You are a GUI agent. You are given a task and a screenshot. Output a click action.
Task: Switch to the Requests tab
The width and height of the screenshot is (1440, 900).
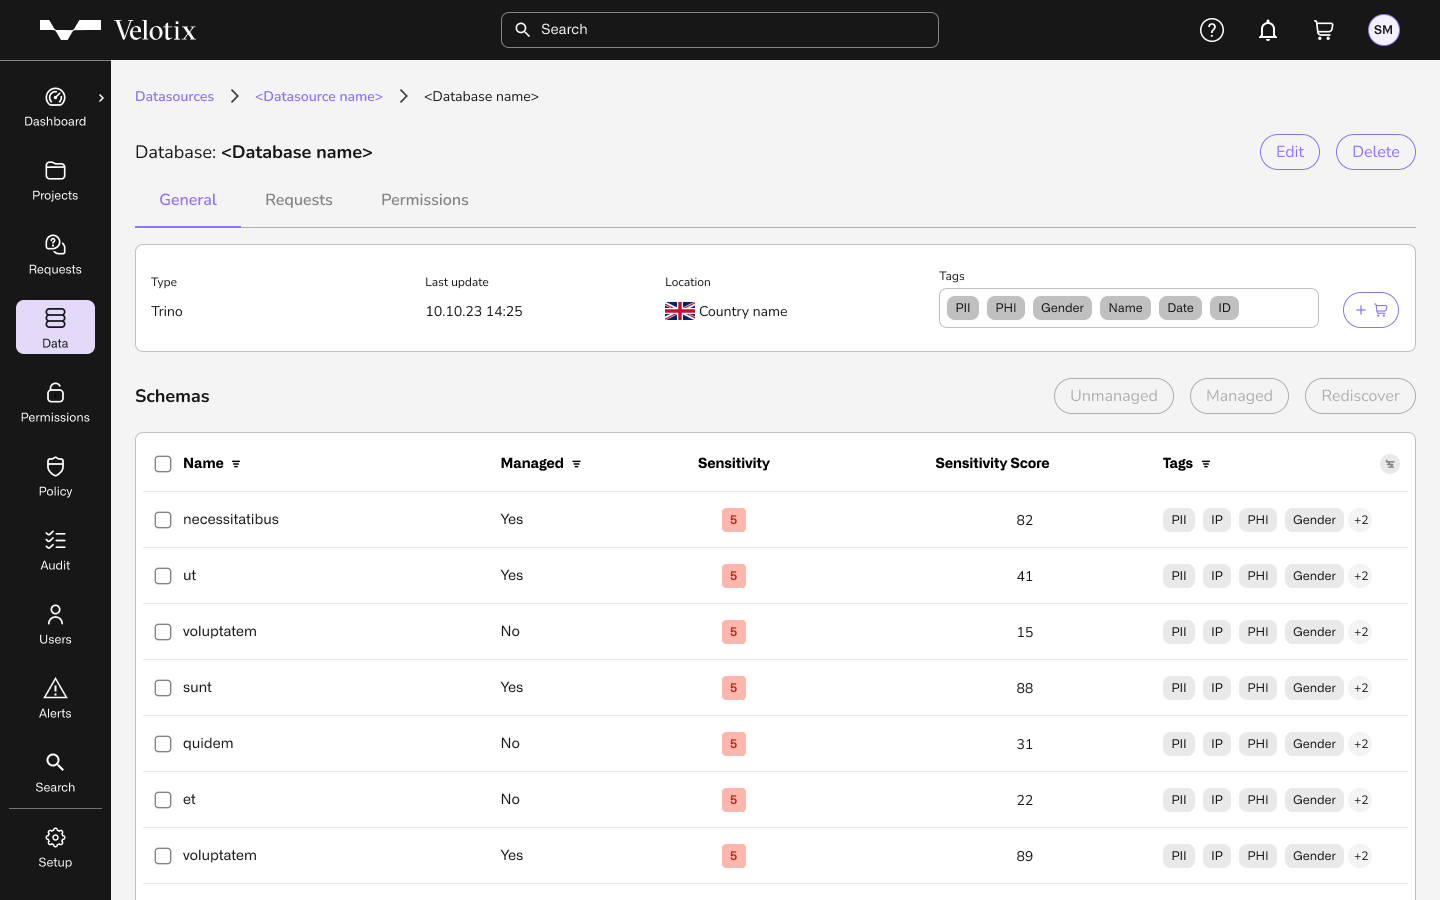(x=298, y=200)
